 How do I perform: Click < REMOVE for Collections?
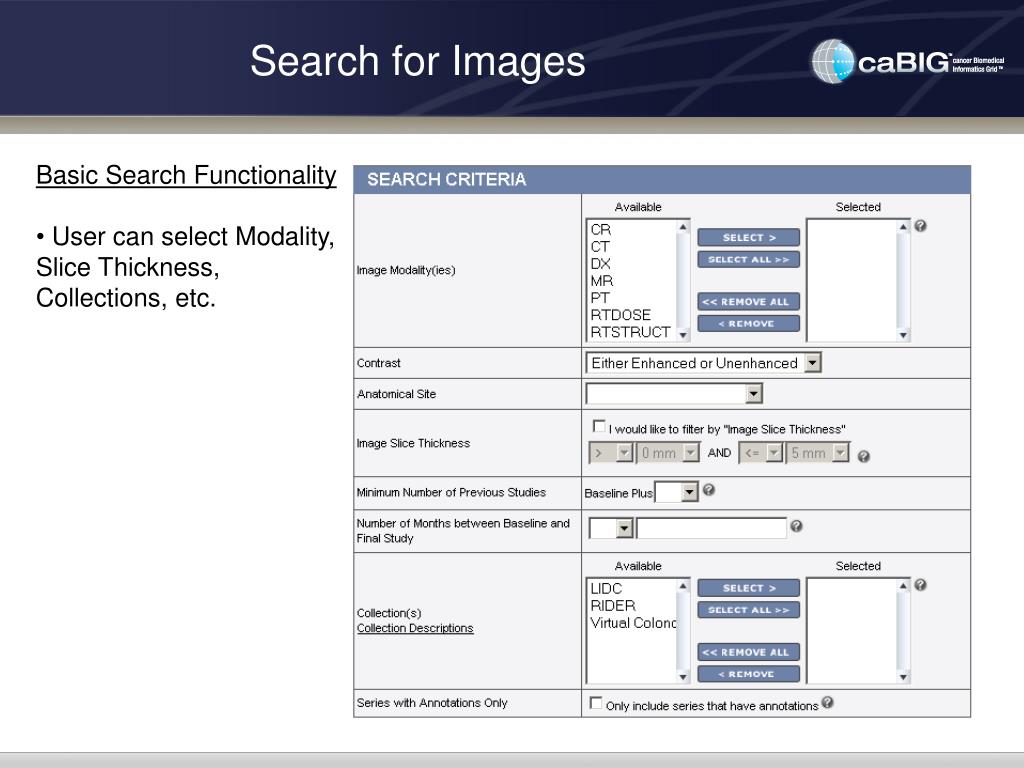point(748,674)
